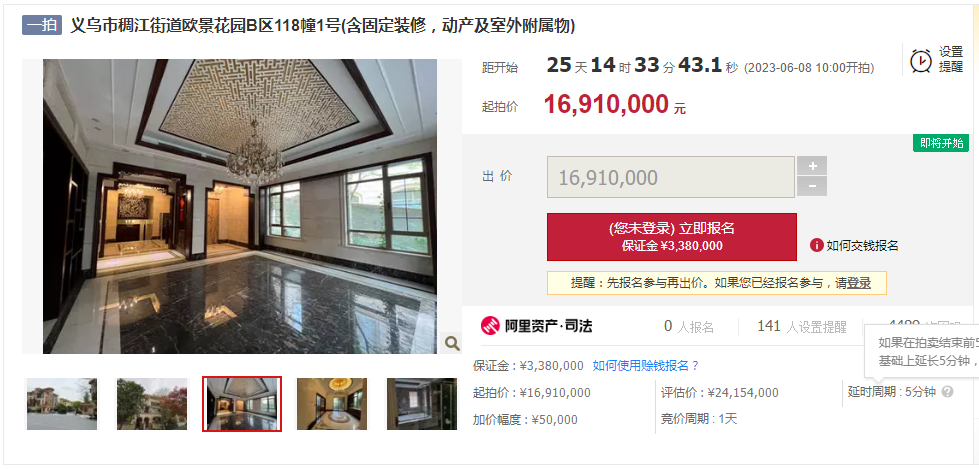This screenshot has height=469, width=979.
Task: Click the 立即报名 red button
Action: tap(672, 237)
